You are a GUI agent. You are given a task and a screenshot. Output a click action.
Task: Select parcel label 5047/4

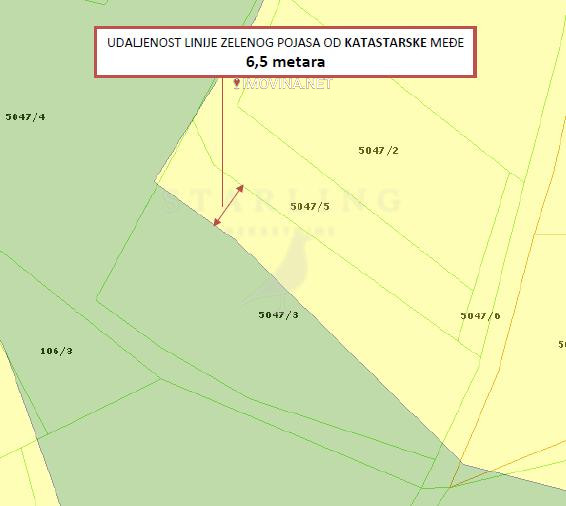[x=25, y=117]
